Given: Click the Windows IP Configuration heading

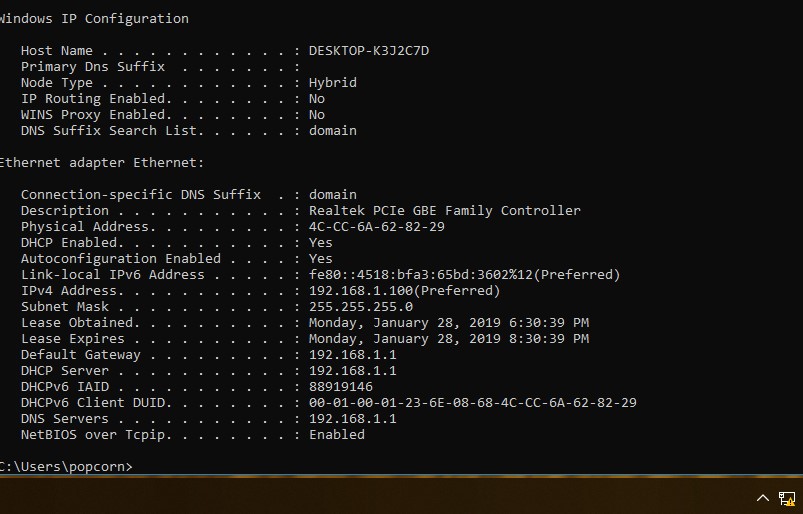Looking at the screenshot, I should [94, 18].
